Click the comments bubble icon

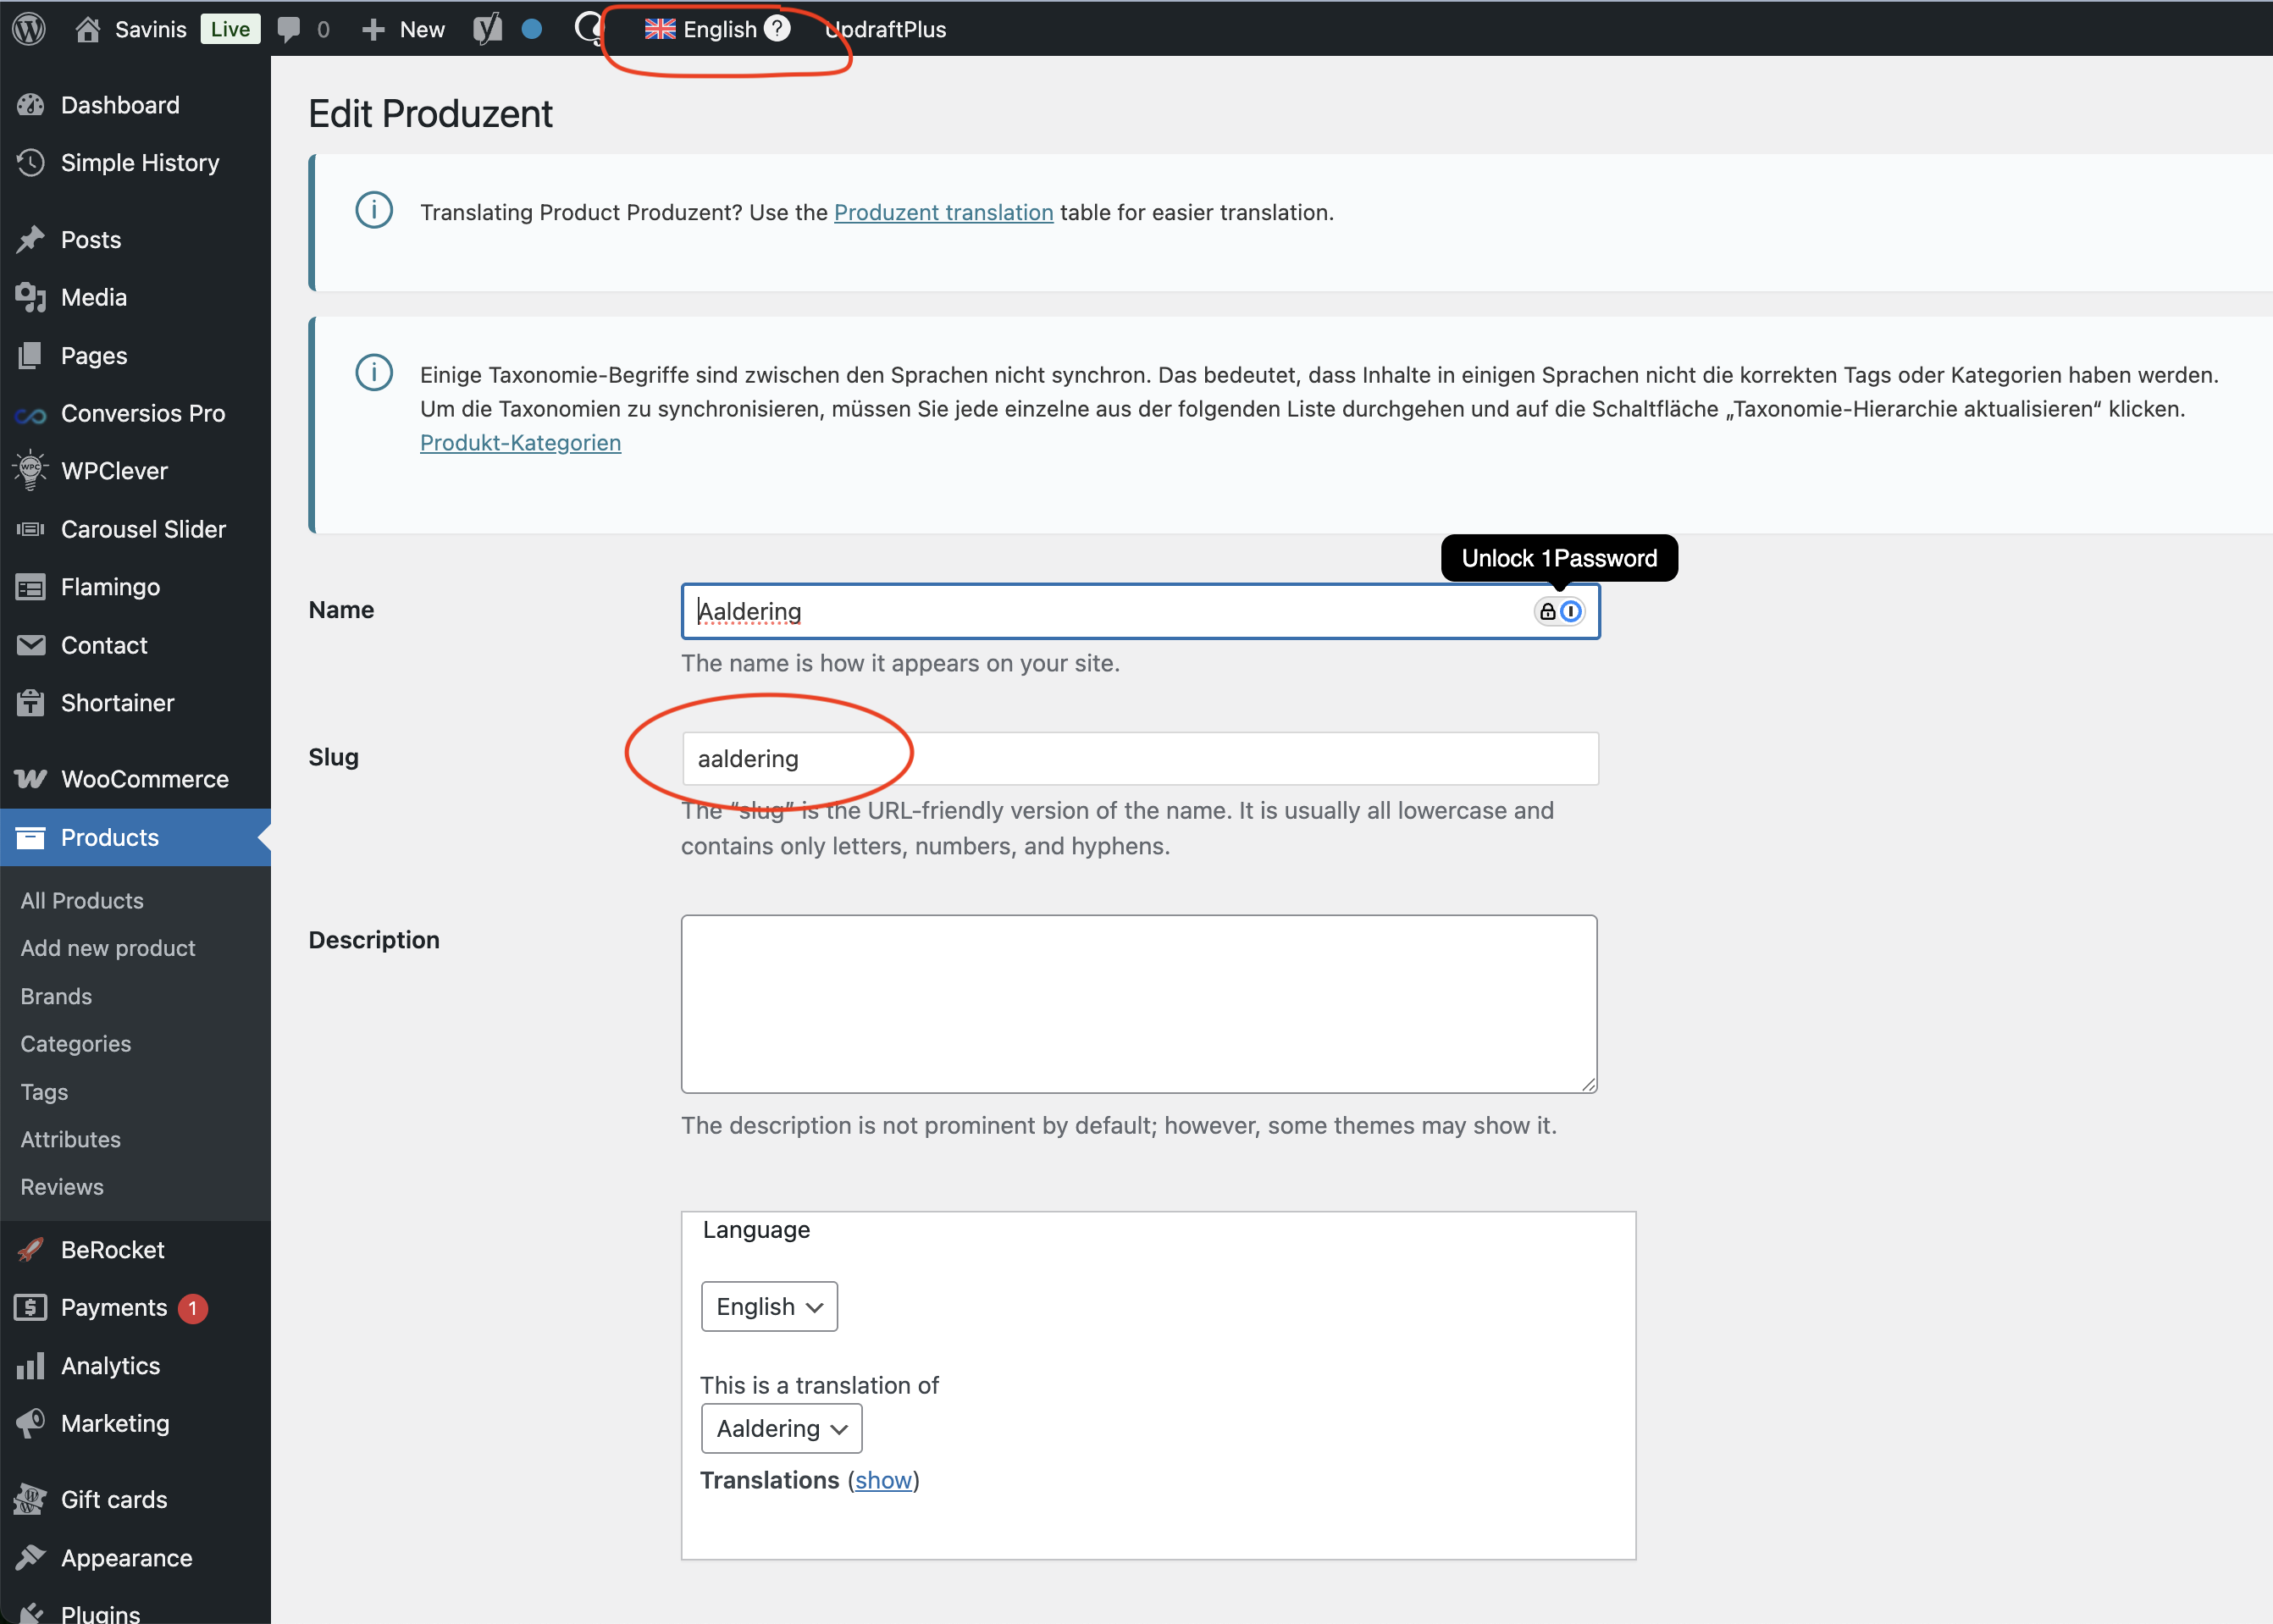[x=289, y=29]
